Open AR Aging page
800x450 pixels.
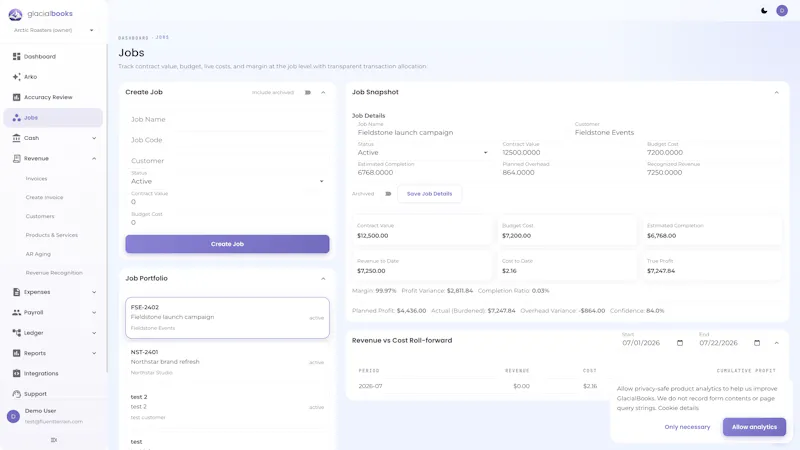pos(38,254)
